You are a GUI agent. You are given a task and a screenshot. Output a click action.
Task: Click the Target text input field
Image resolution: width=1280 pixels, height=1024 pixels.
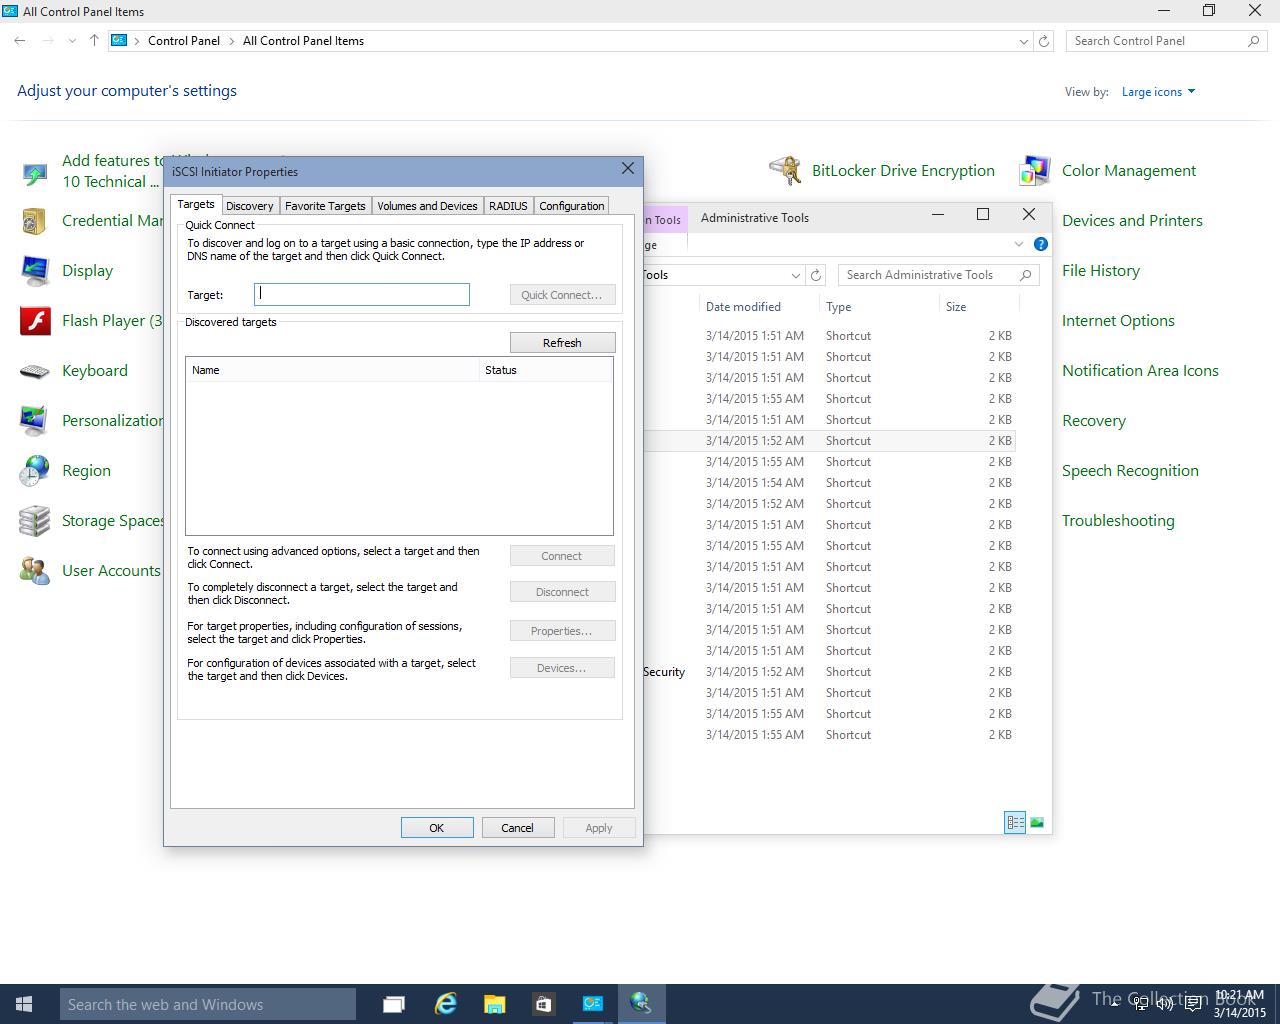click(x=362, y=294)
